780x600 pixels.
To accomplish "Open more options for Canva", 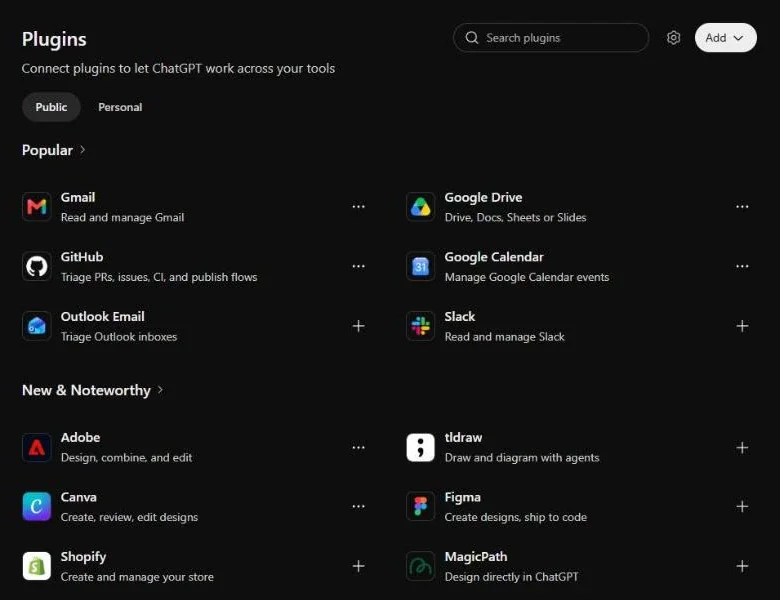I will 359,506.
